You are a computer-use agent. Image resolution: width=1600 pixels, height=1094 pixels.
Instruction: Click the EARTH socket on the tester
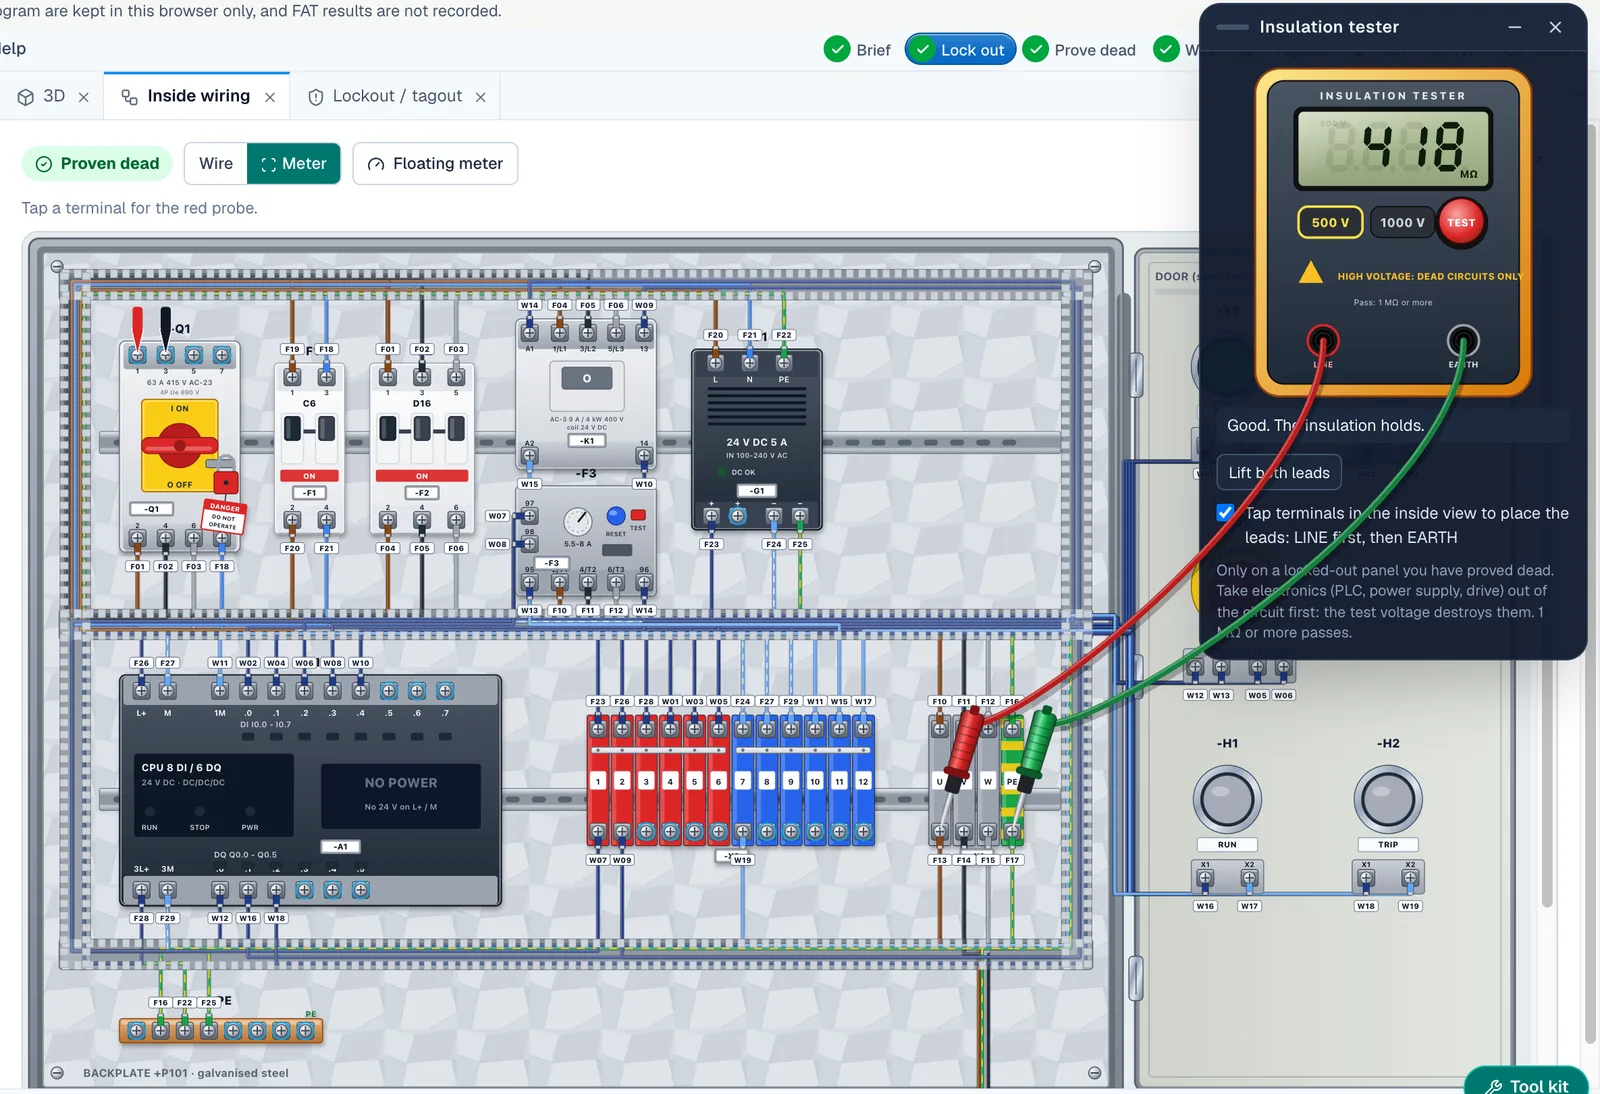[x=1463, y=341]
